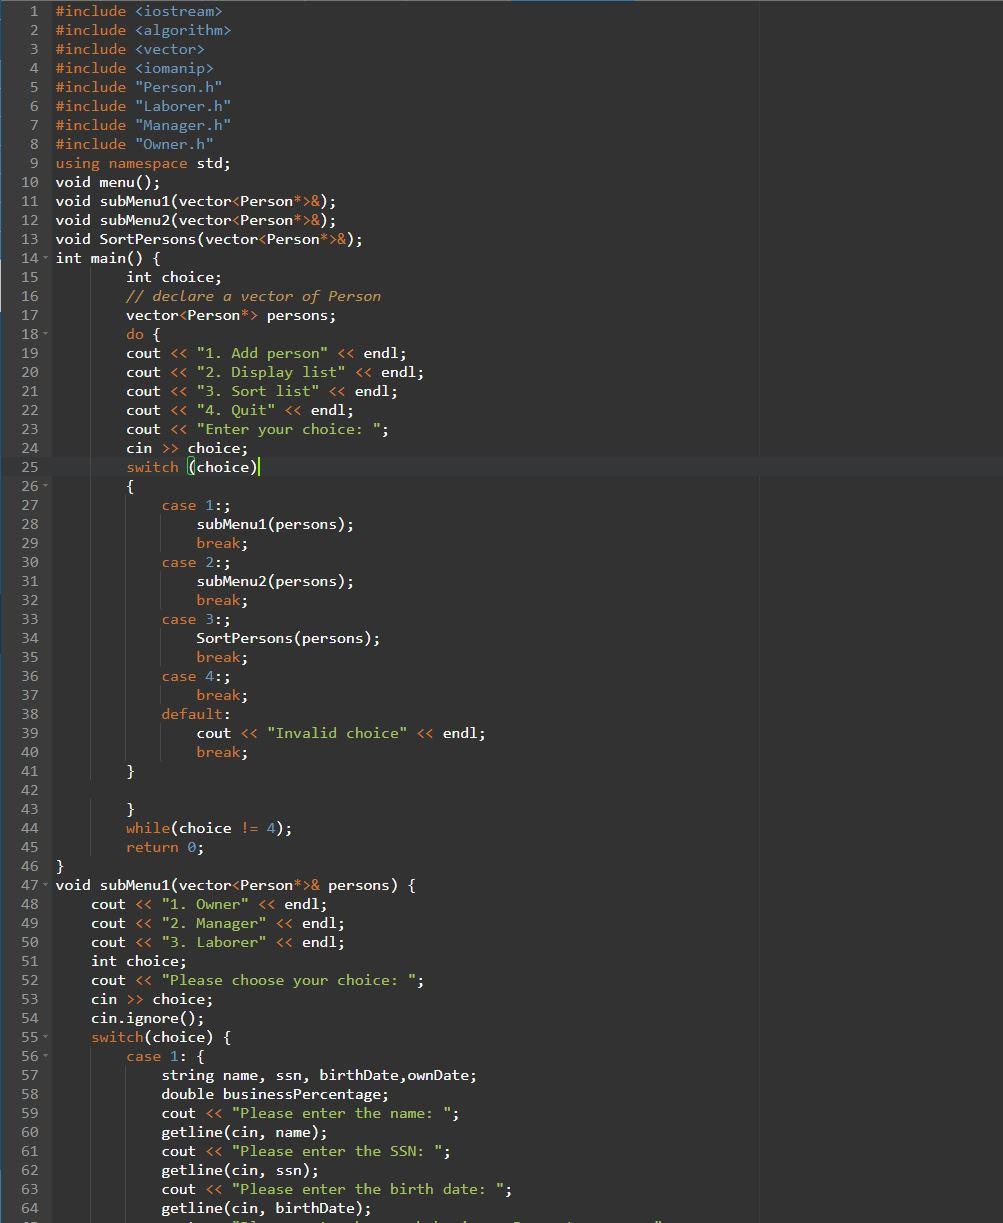Click the "// declare a vector of Person" comment
The height and width of the screenshot is (1223, 1003).
pos(253,296)
